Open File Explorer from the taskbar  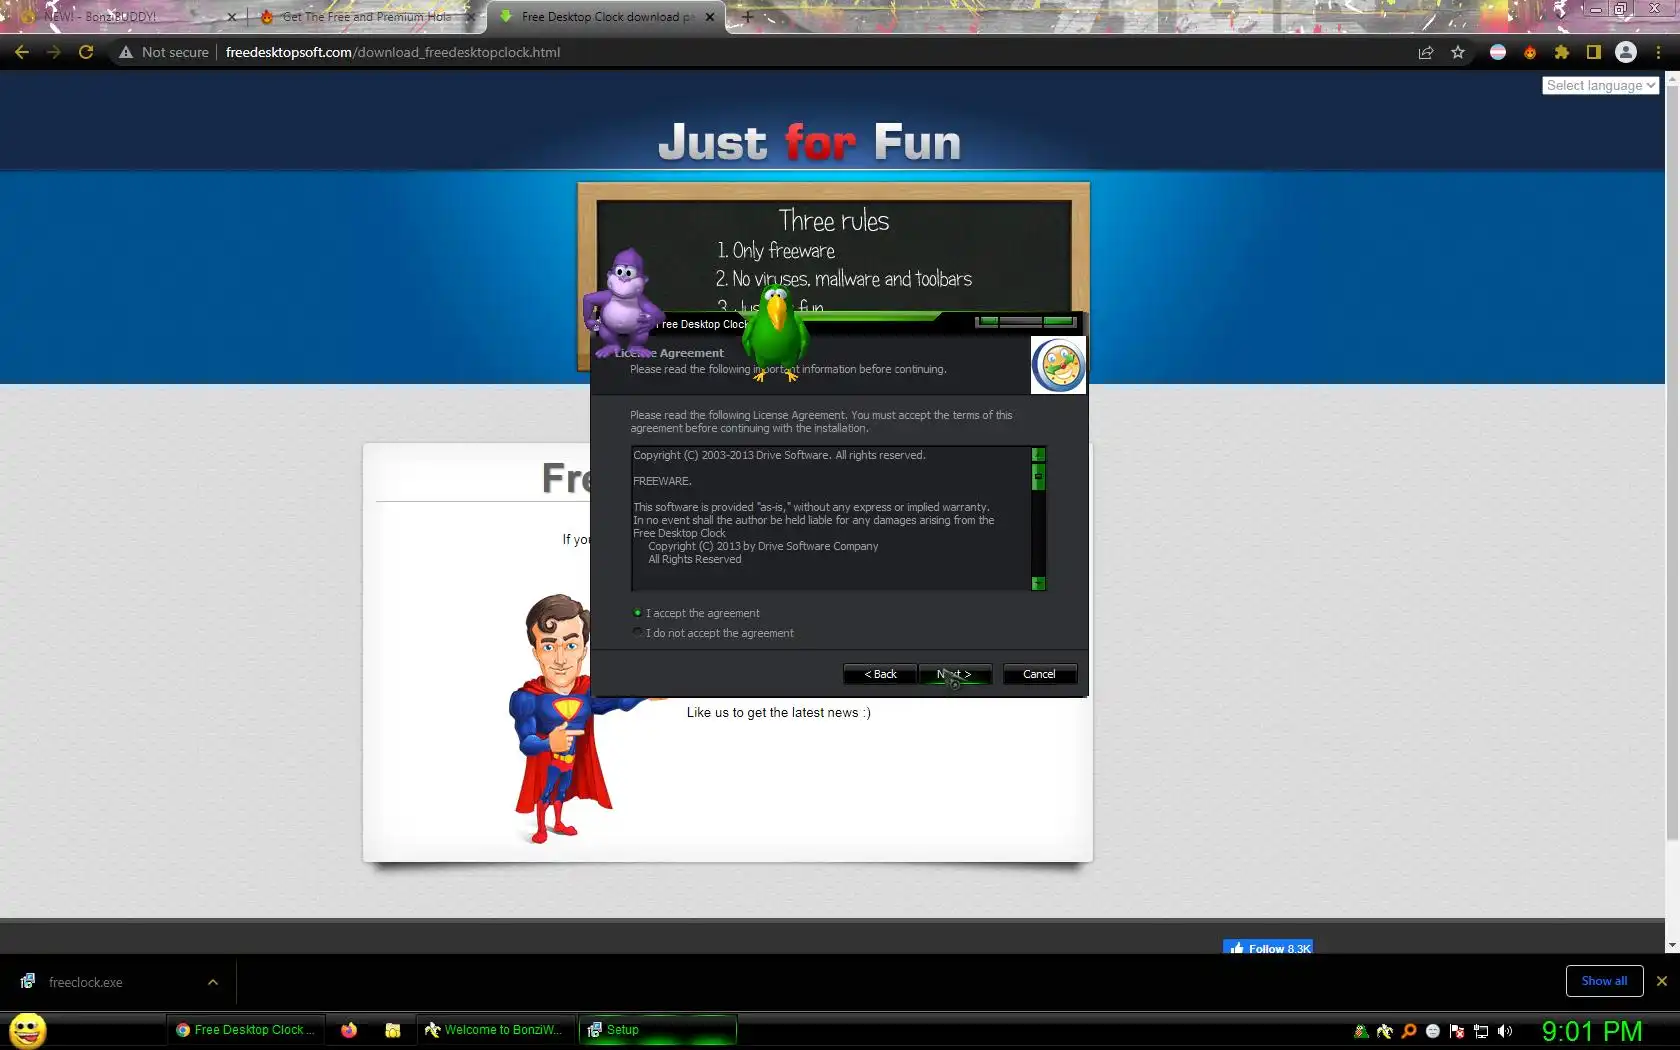pyautogui.click(x=393, y=1030)
